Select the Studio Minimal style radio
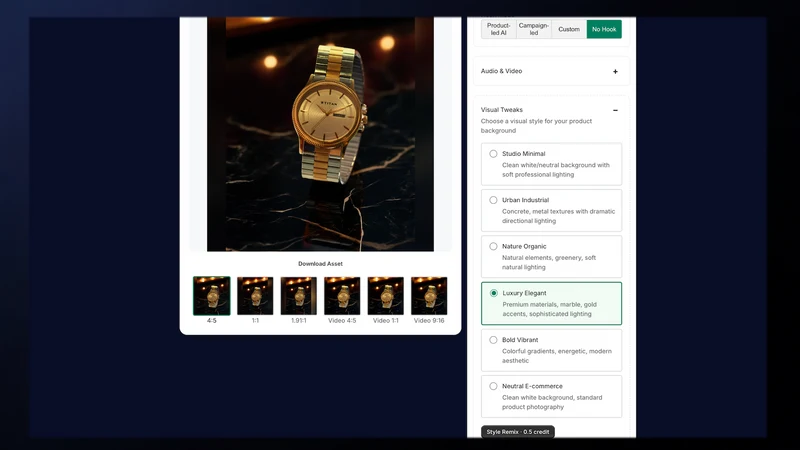Viewport: 800px width, 450px height. (493, 154)
